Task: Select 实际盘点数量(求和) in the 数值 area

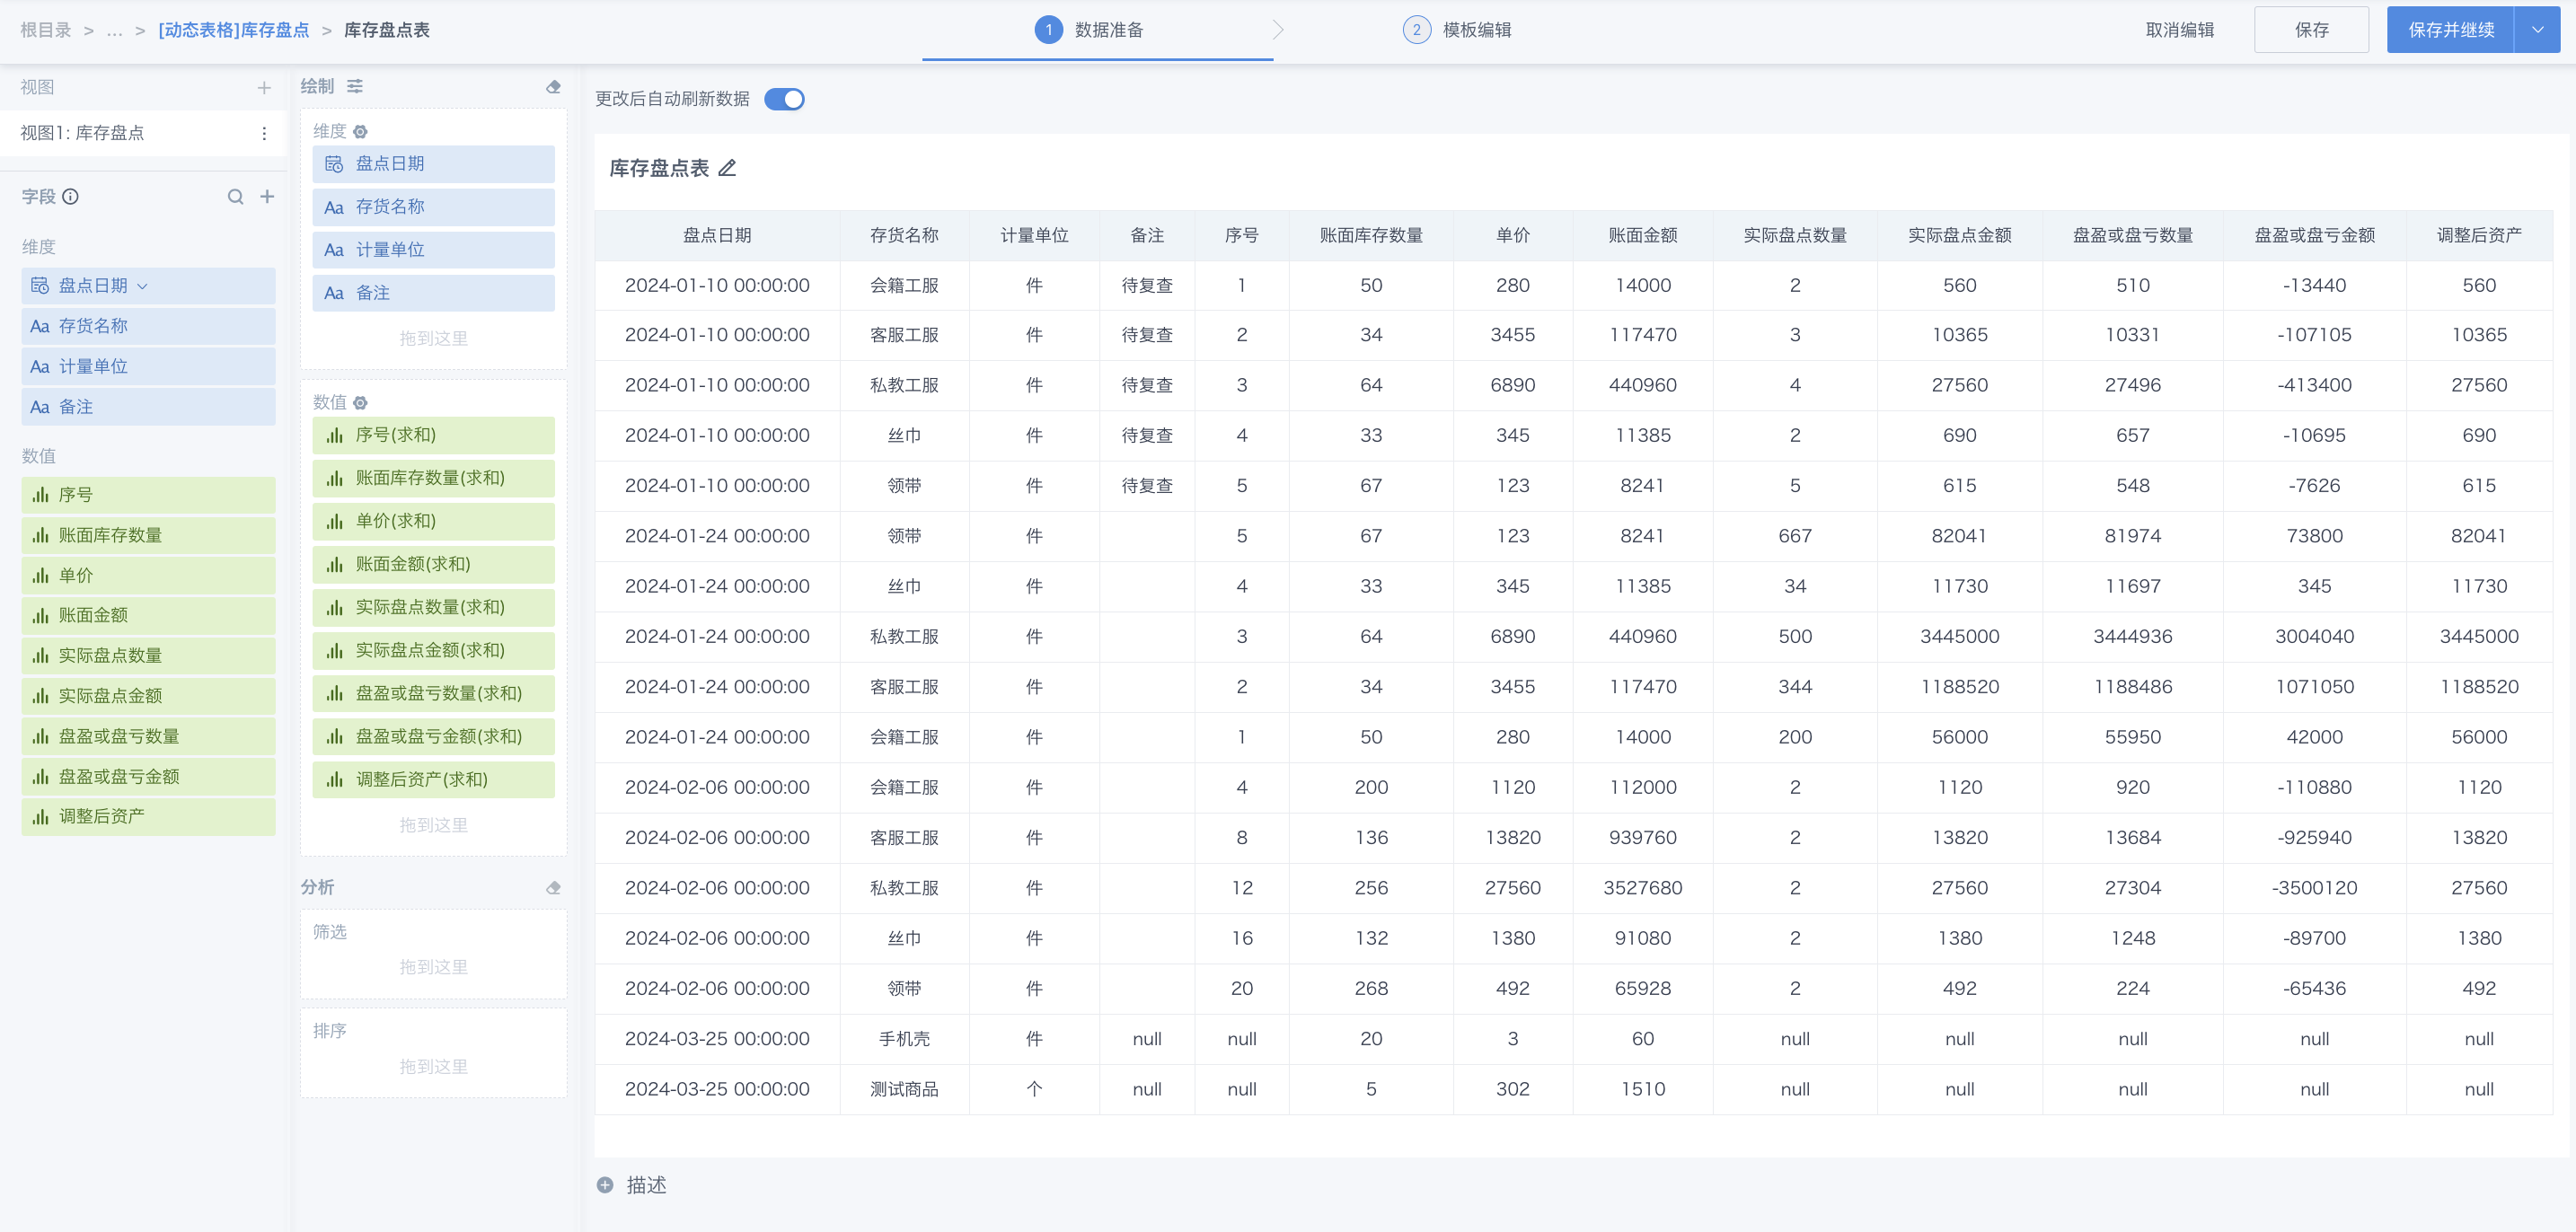Action: pos(433,607)
